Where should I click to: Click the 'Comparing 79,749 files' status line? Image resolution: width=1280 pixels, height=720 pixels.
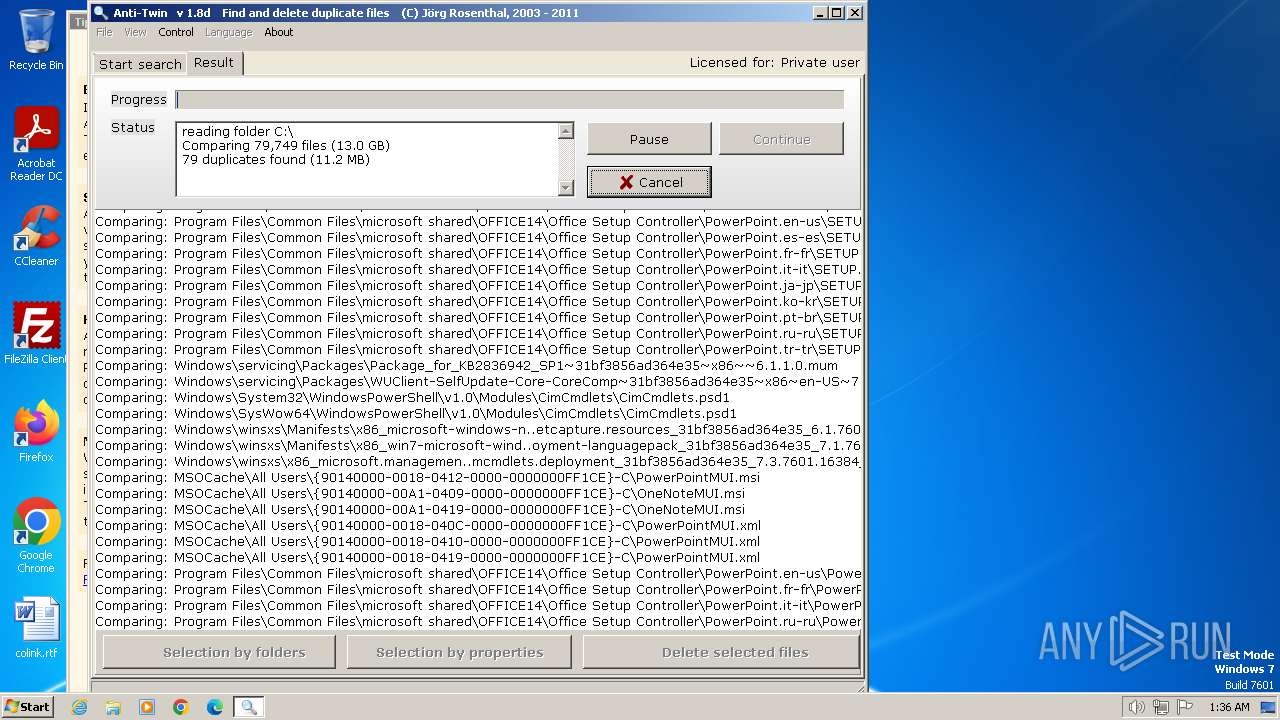[x=285, y=145]
